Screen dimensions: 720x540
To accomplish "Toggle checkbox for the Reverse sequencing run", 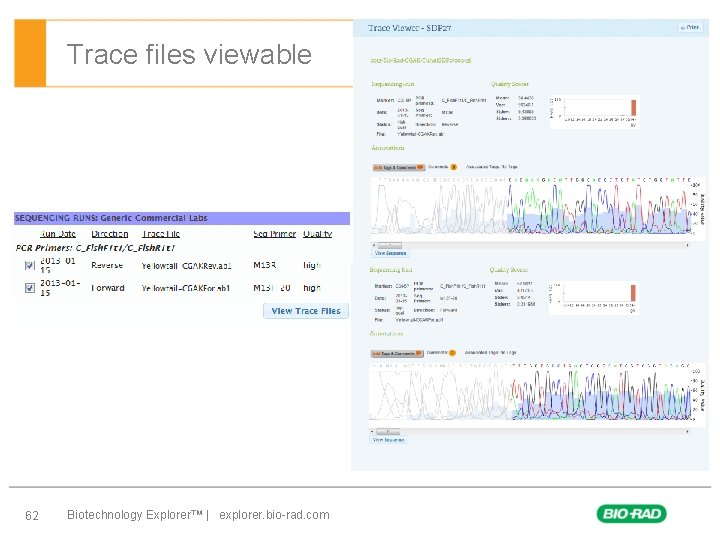I will point(29,265).
